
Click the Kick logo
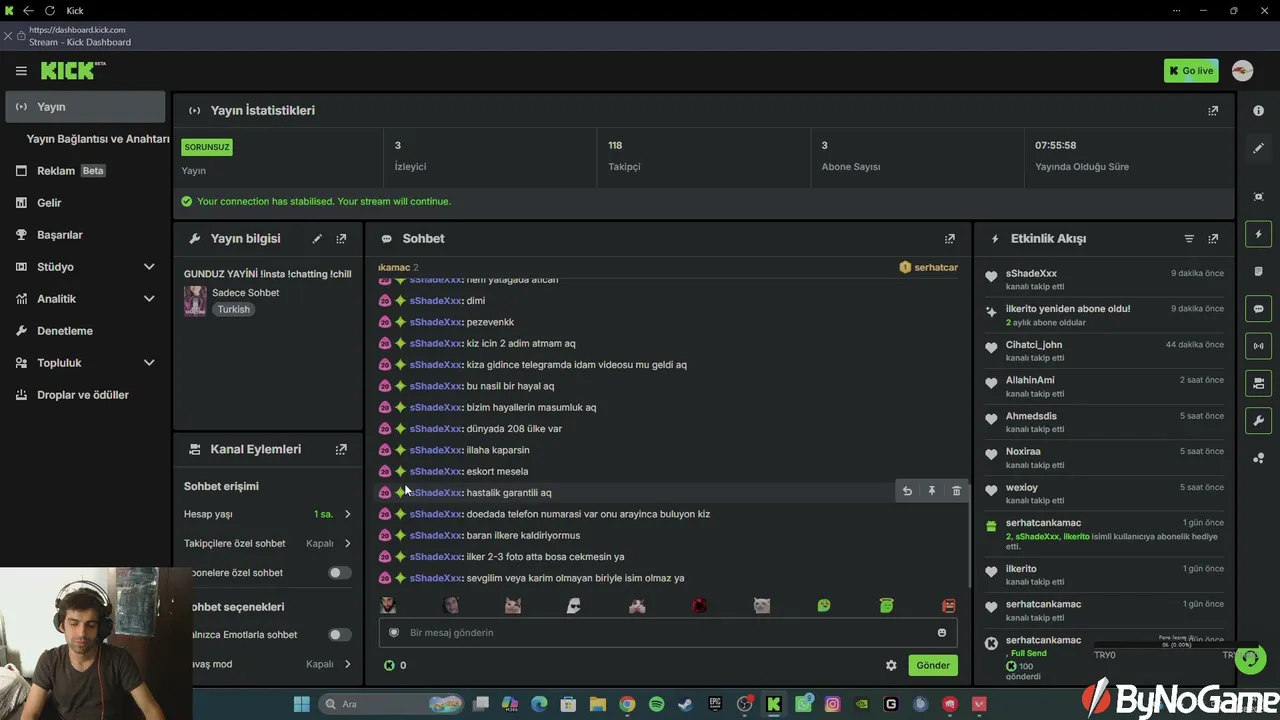pyautogui.click(x=73, y=70)
